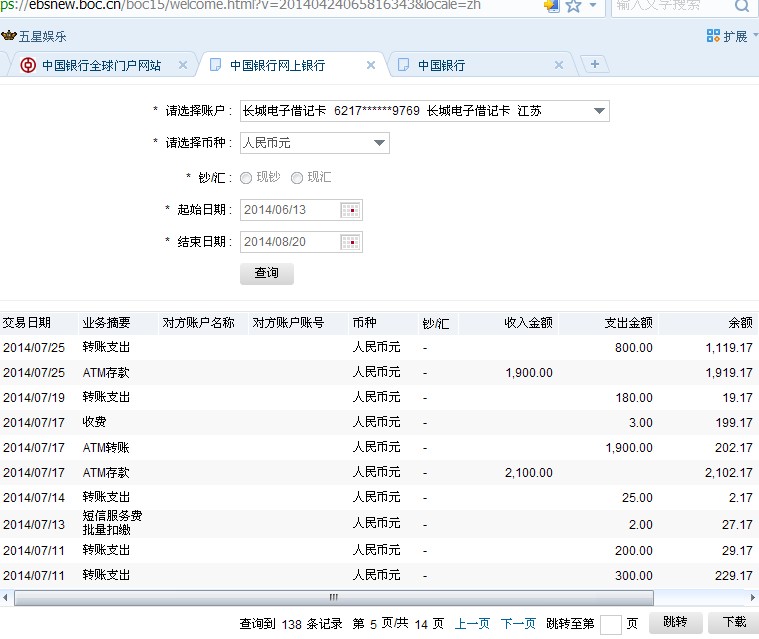This screenshot has width=759, height=639.
Task: Expand the 人民币元 currency dropdown
Action: [379, 143]
